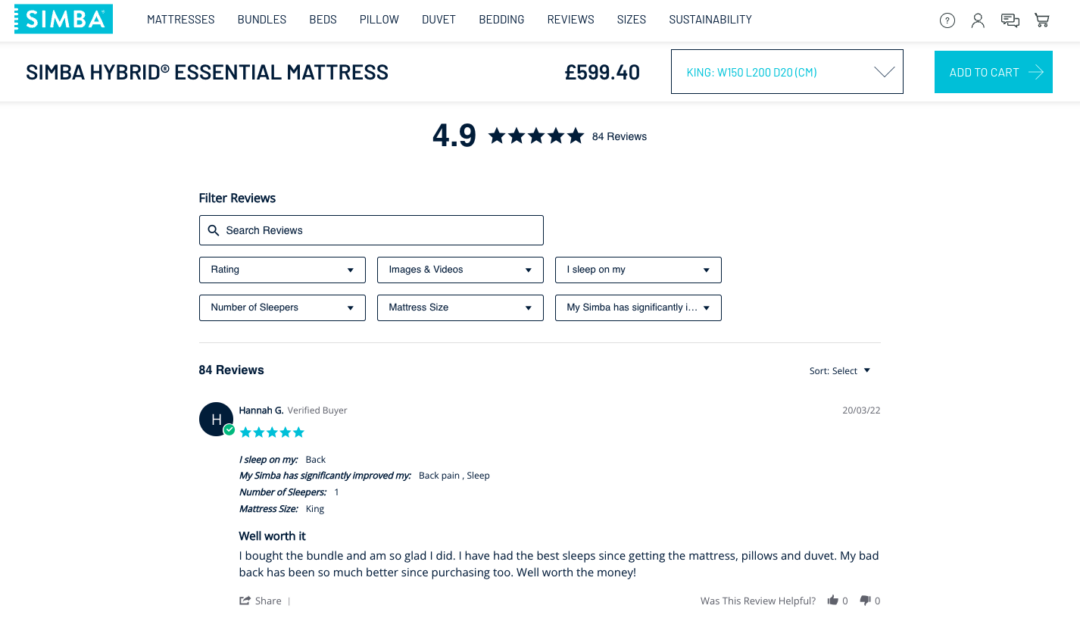Click the review title Well worth it
Viewport: 1080px width, 618px height.
pos(272,536)
